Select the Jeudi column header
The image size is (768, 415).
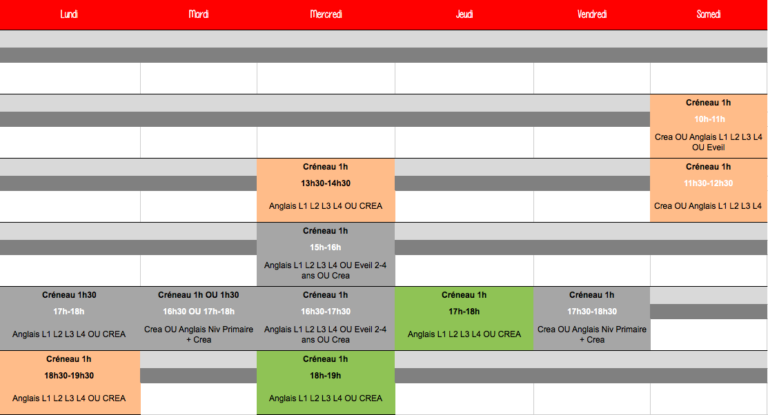(464, 14)
